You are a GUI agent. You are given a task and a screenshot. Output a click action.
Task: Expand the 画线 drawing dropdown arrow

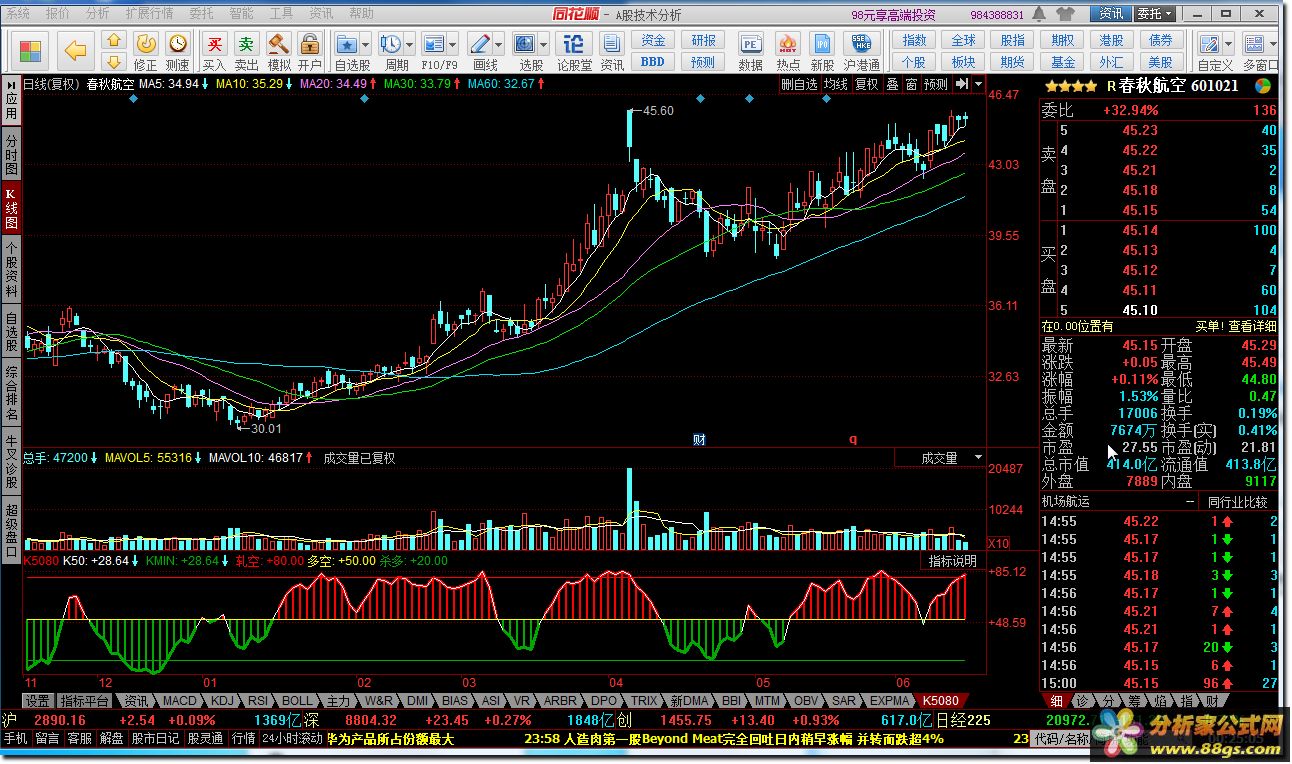click(500, 44)
